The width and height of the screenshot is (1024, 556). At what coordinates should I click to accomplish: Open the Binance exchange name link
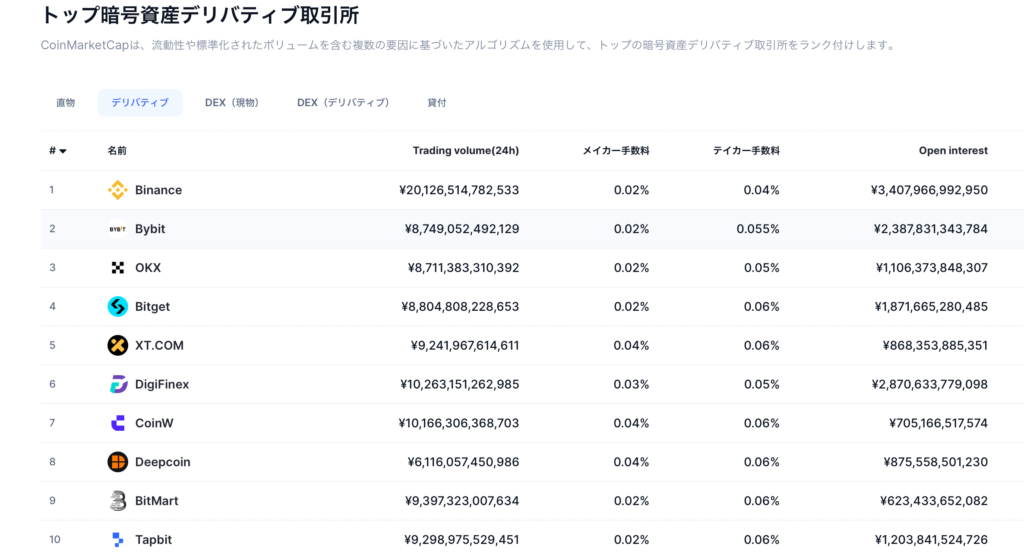click(x=158, y=190)
